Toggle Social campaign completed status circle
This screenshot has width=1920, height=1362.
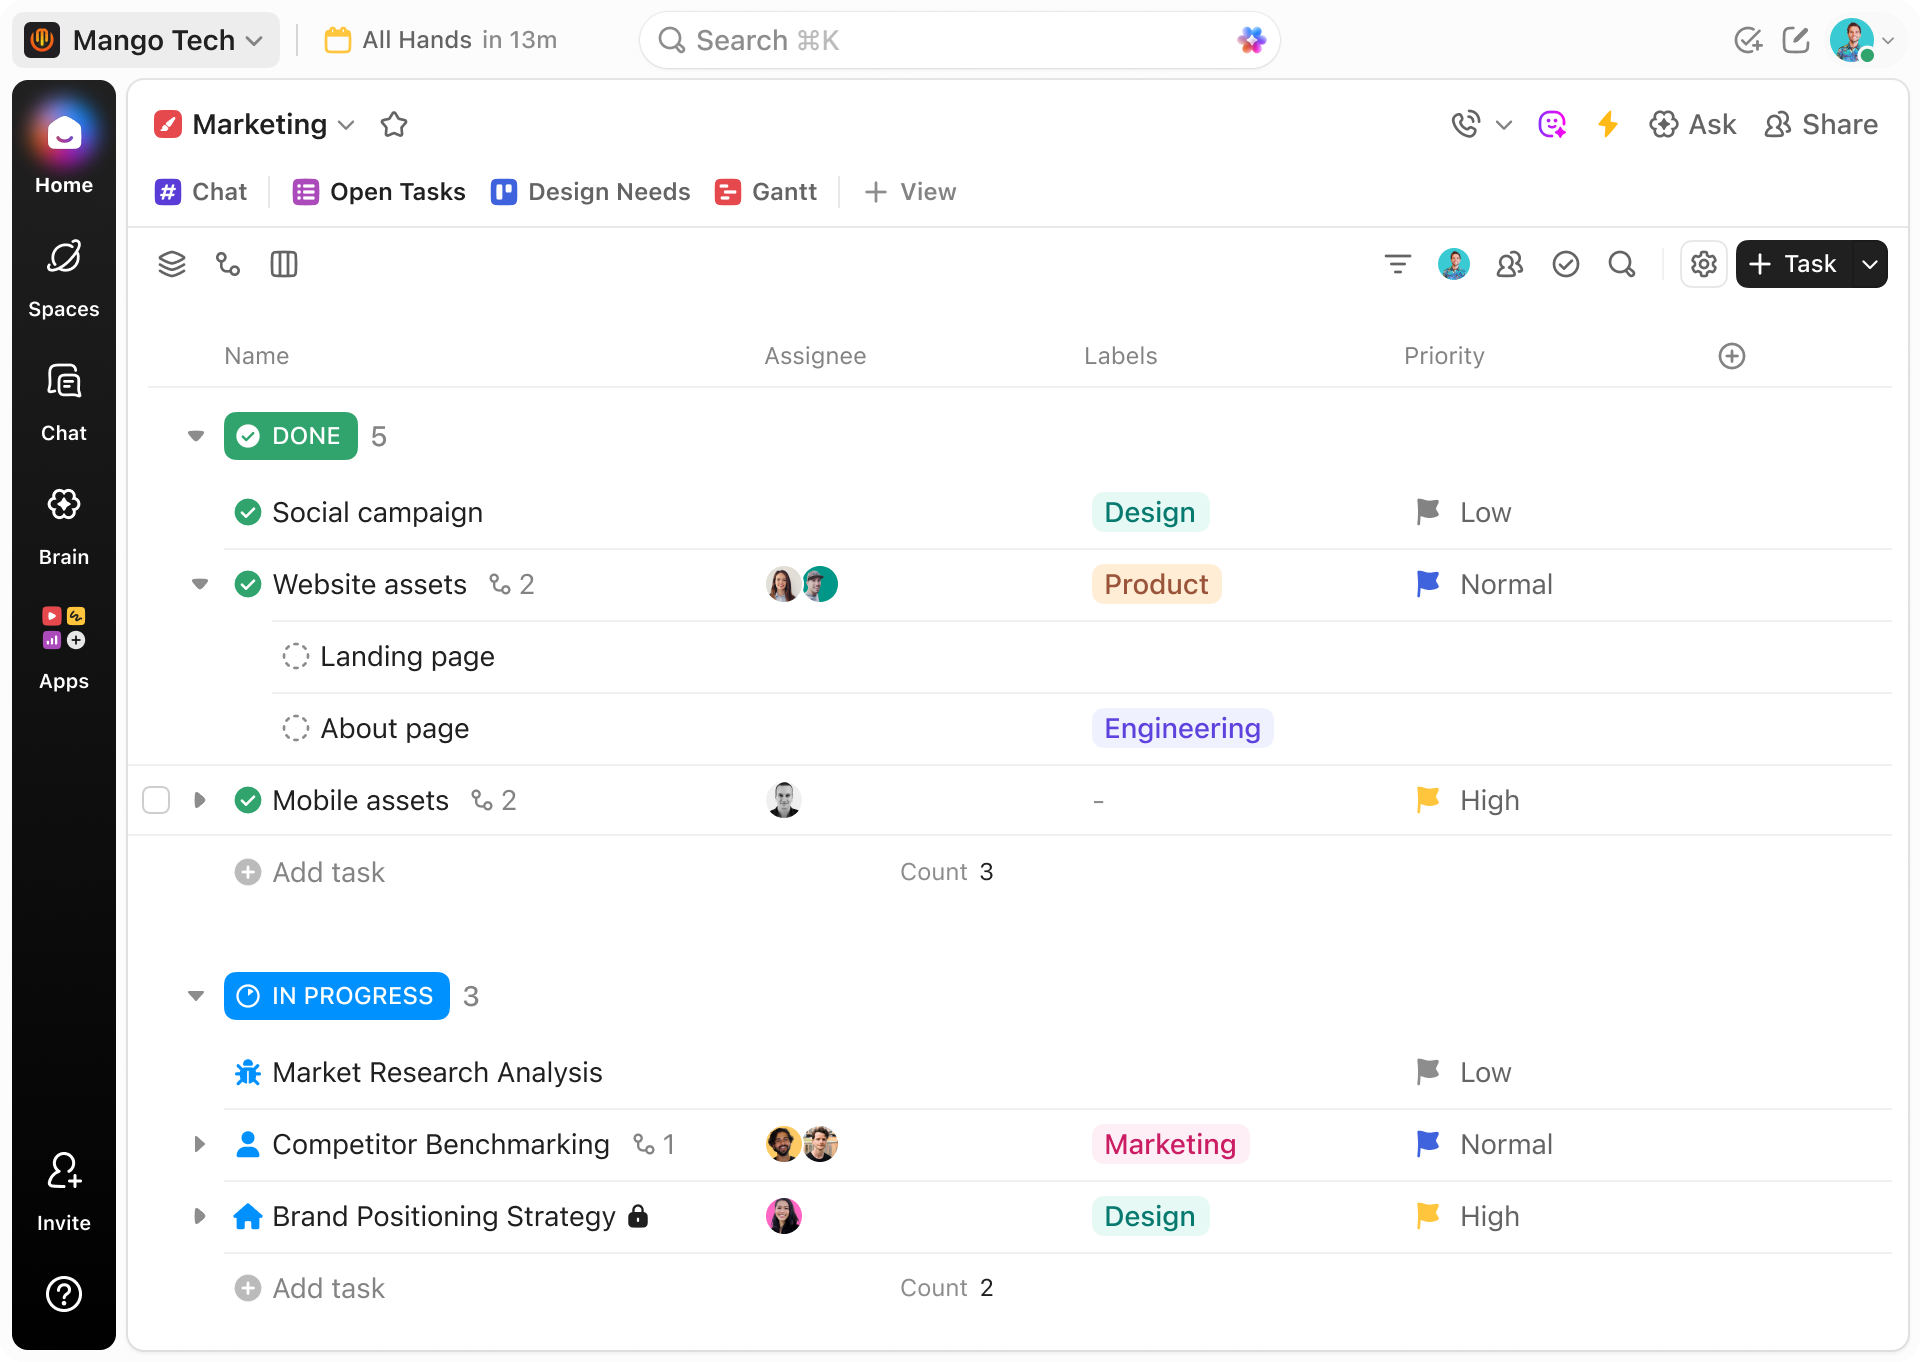point(248,512)
